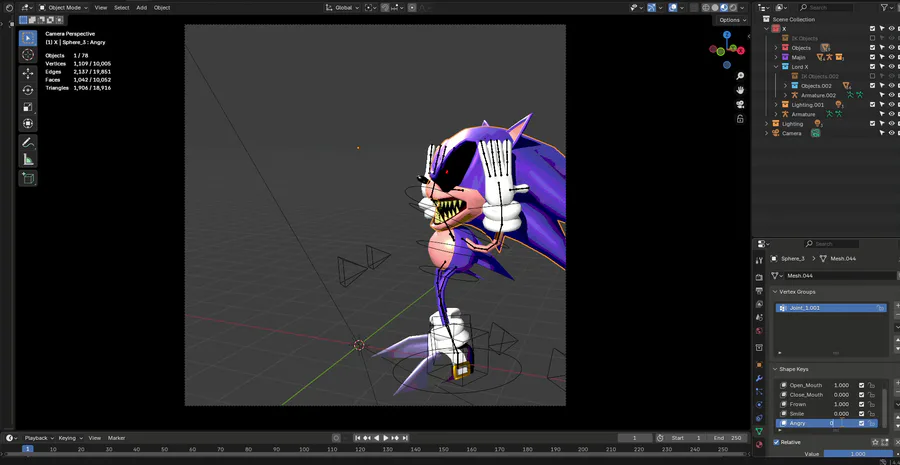Open the timeline Marker menu
This screenshot has height=465, width=900.
pyautogui.click(x=117, y=438)
